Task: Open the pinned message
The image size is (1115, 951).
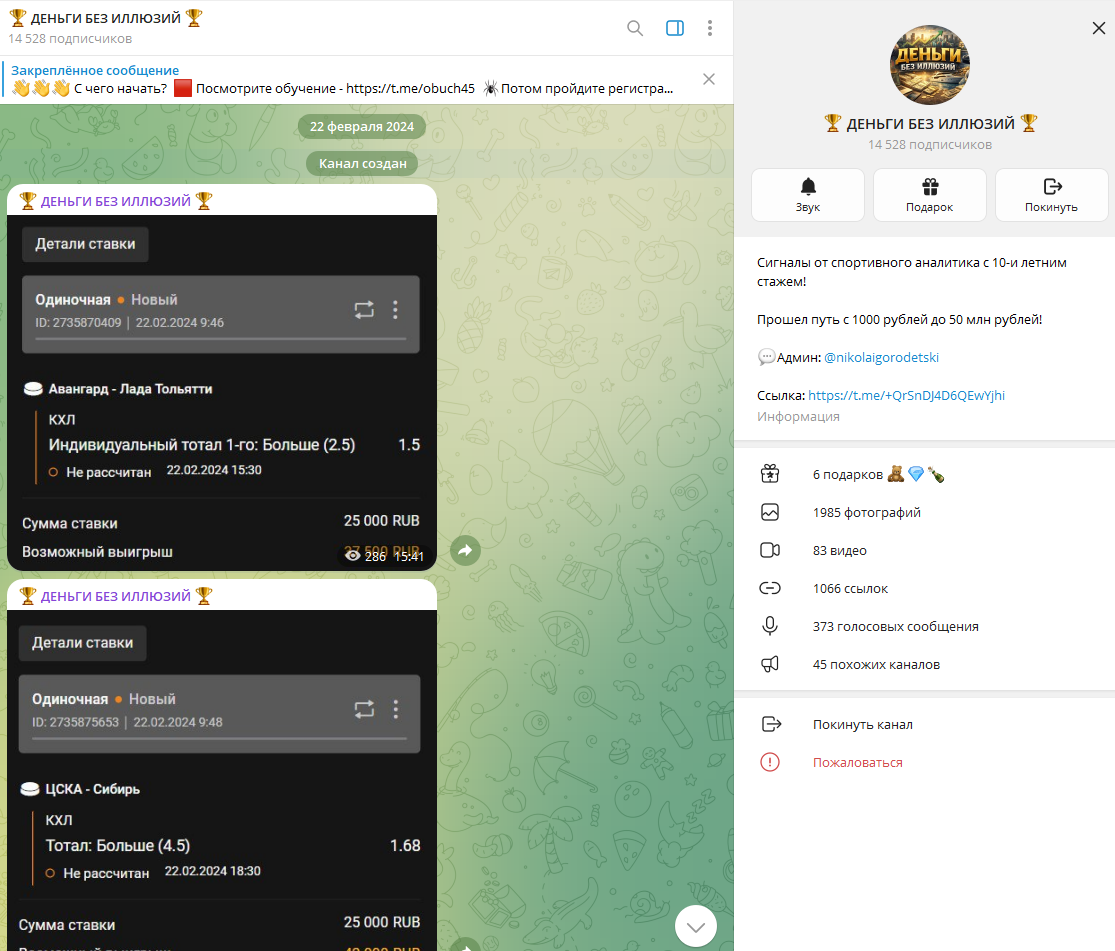Action: (x=341, y=80)
